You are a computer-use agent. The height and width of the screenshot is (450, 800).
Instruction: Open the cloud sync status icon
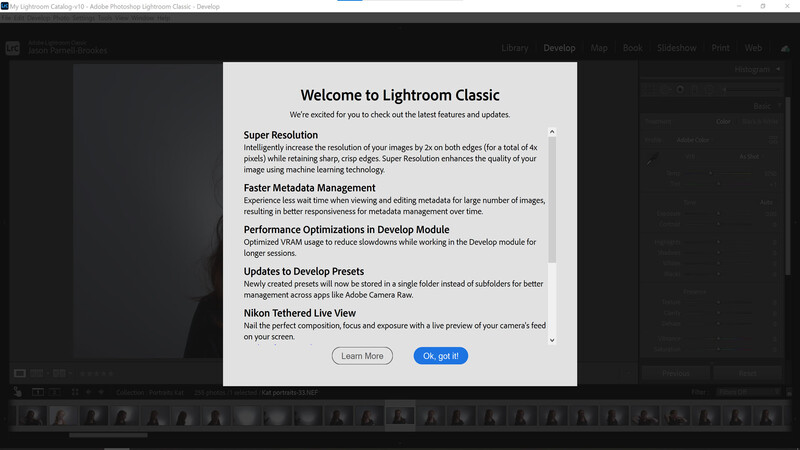785,48
